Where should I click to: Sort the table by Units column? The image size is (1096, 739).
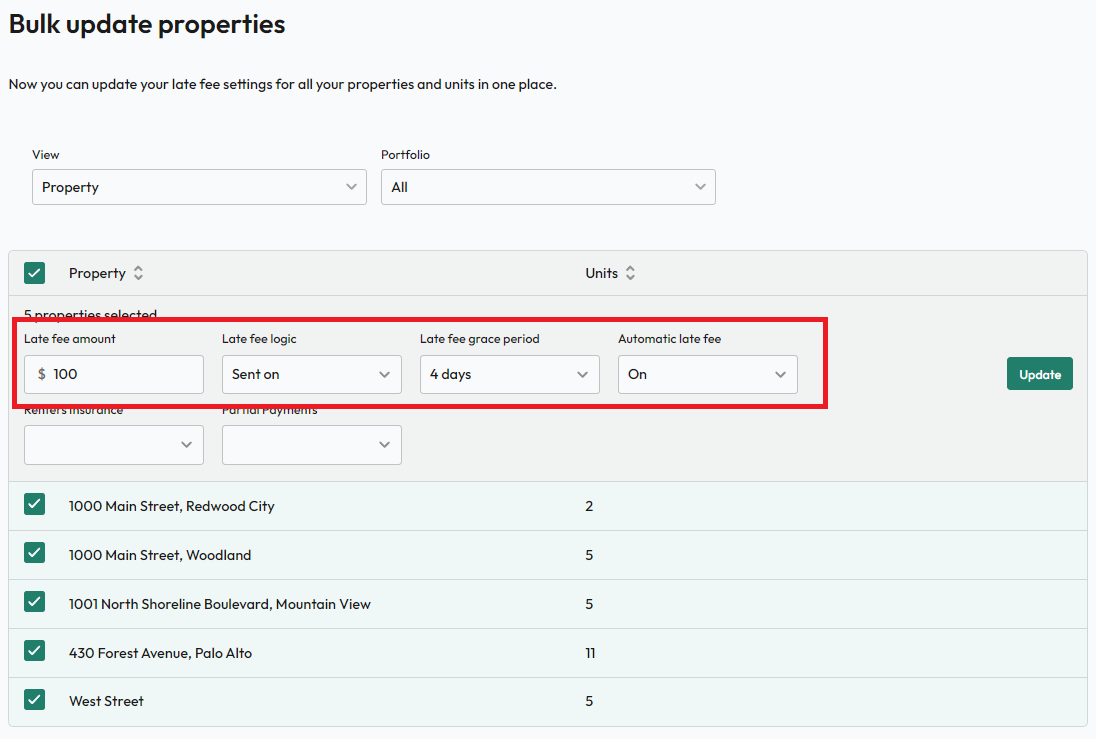tap(630, 273)
